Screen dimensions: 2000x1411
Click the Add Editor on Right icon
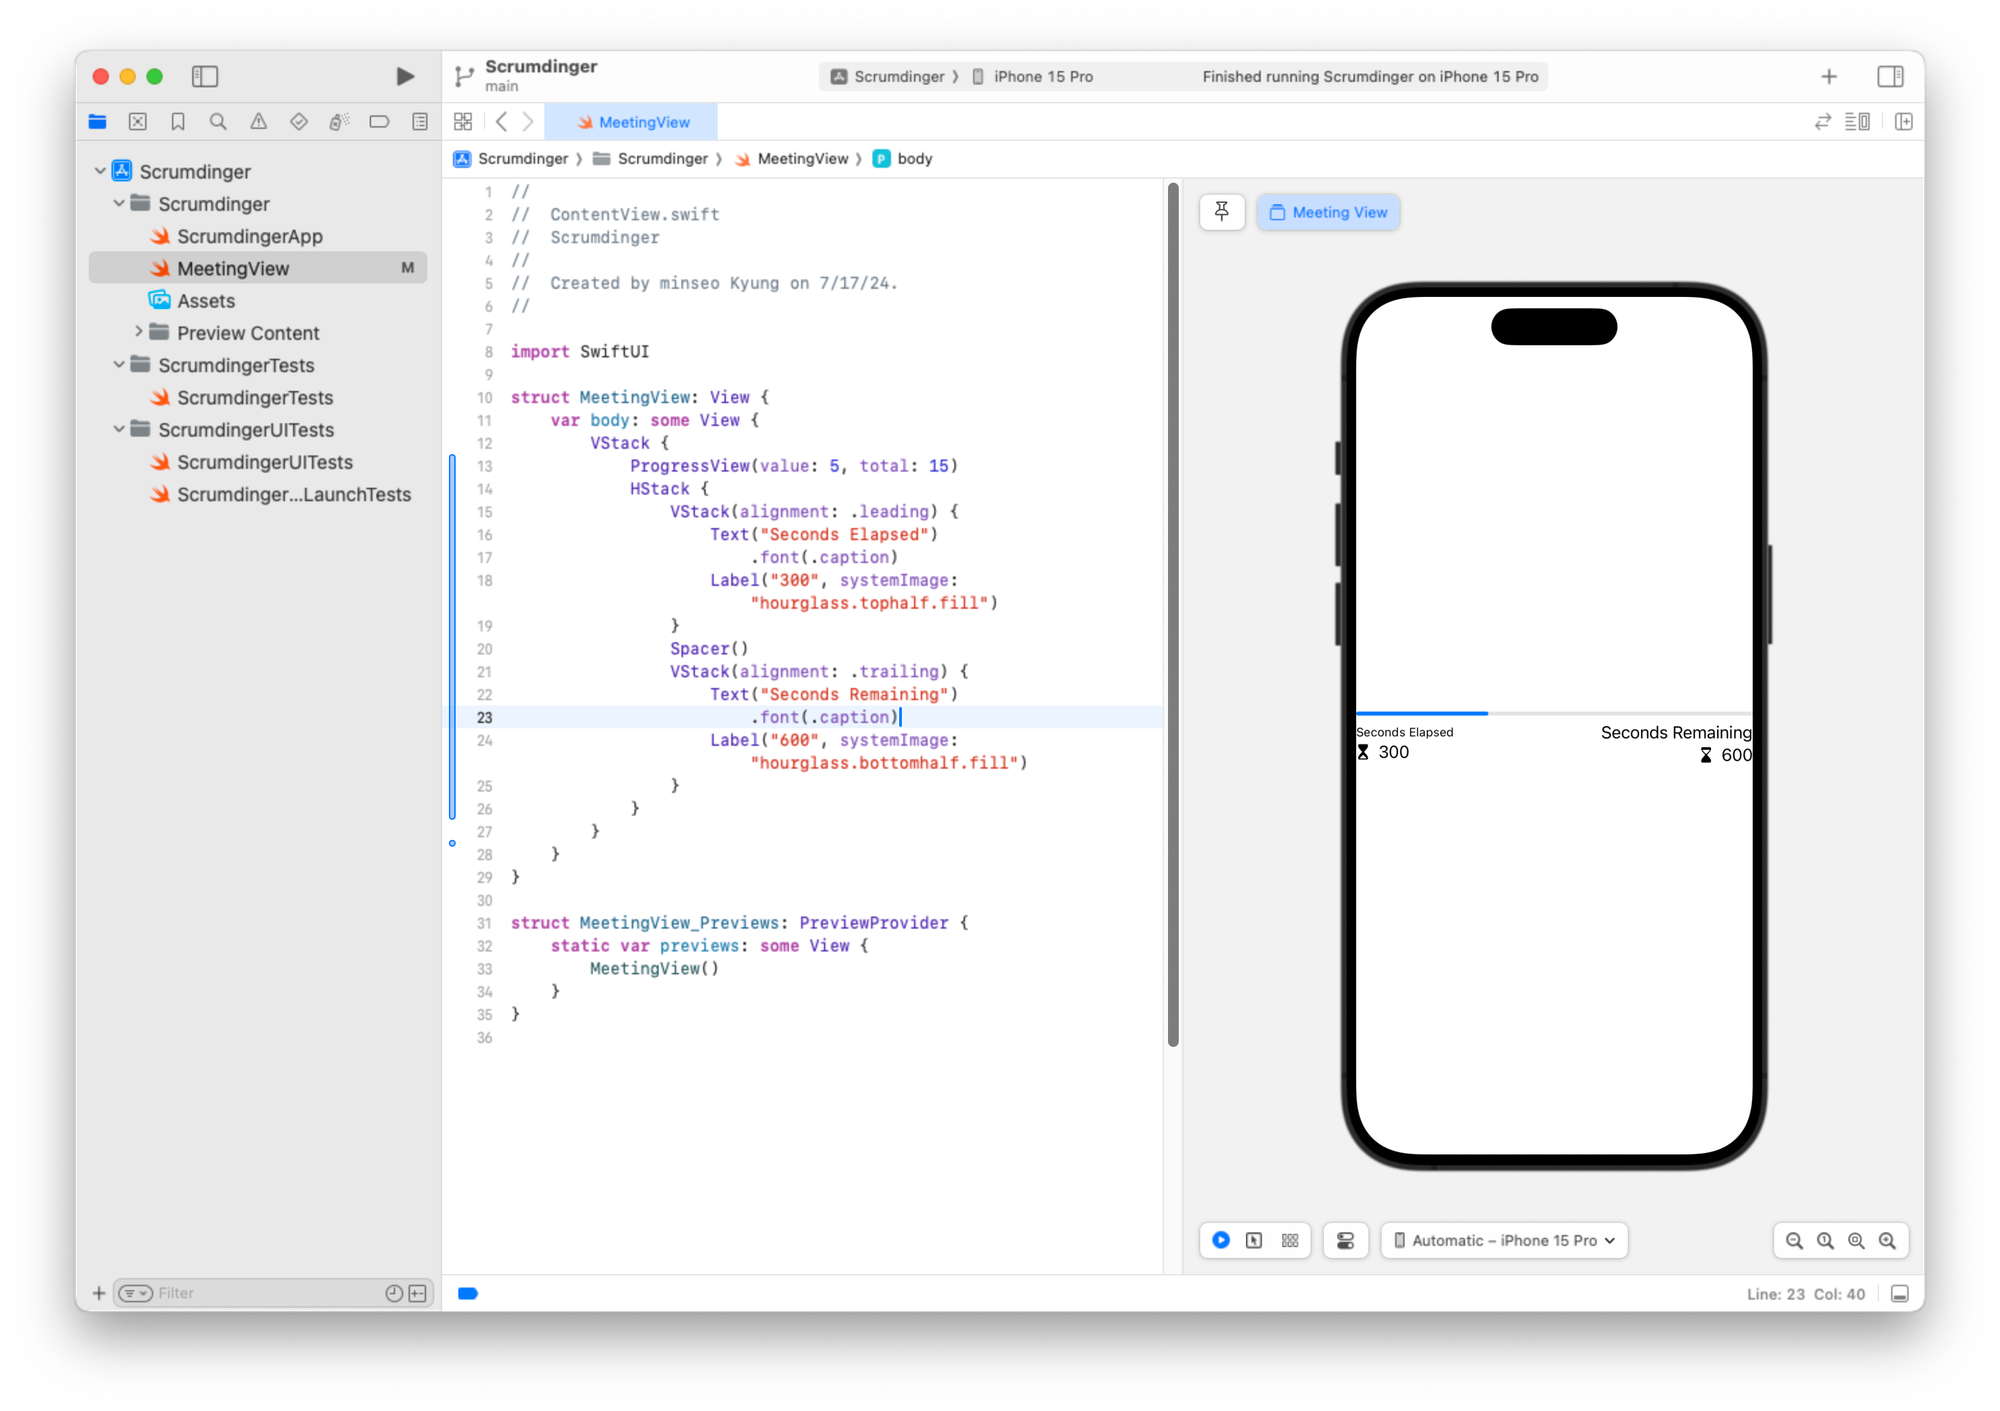pos(1904,122)
